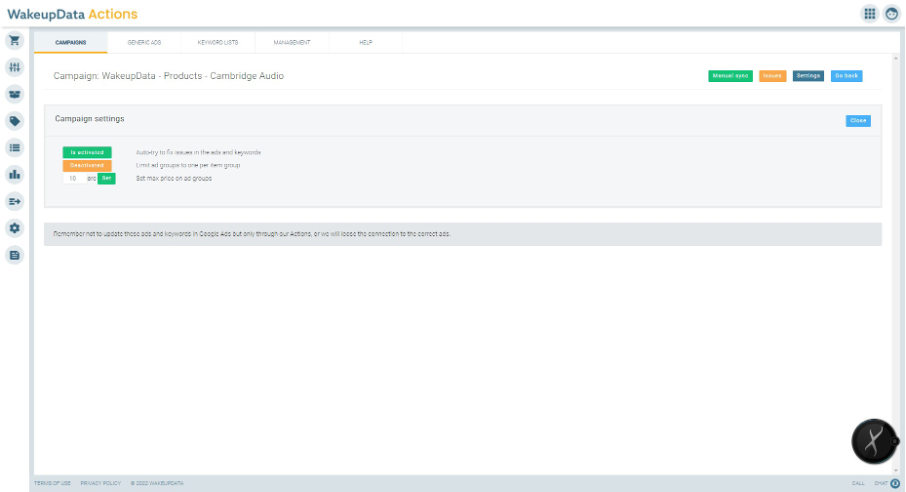The width and height of the screenshot is (906, 492).
Task: Open the user avatar icon in header
Action: point(892,14)
